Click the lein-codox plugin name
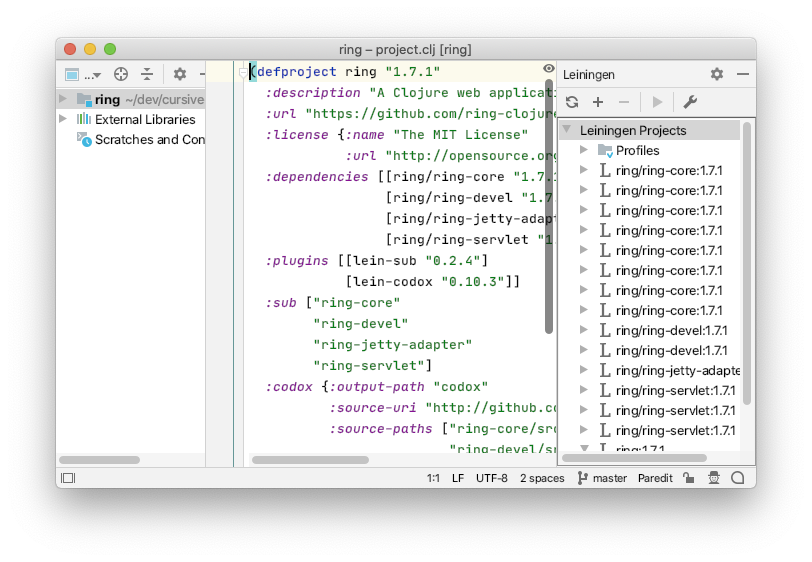Viewport: 812px width, 562px height. (393, 282)
